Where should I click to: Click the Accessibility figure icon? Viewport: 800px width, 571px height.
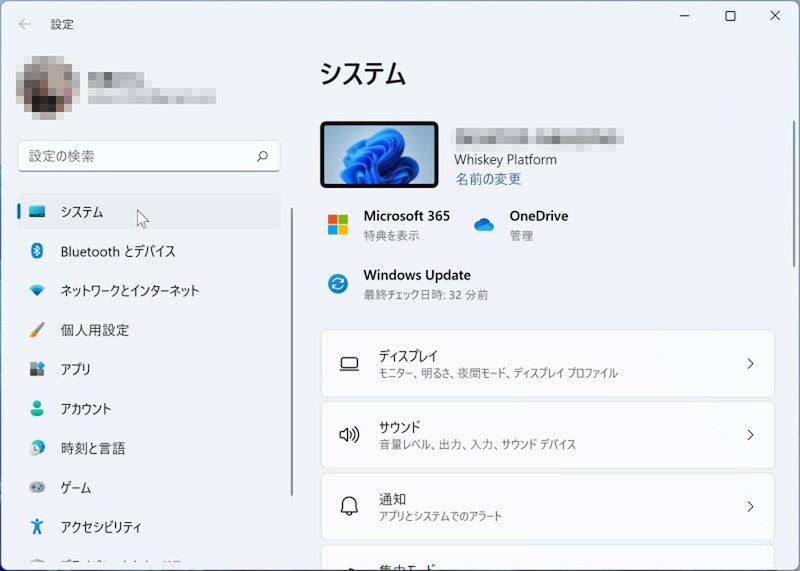point(37,527)
